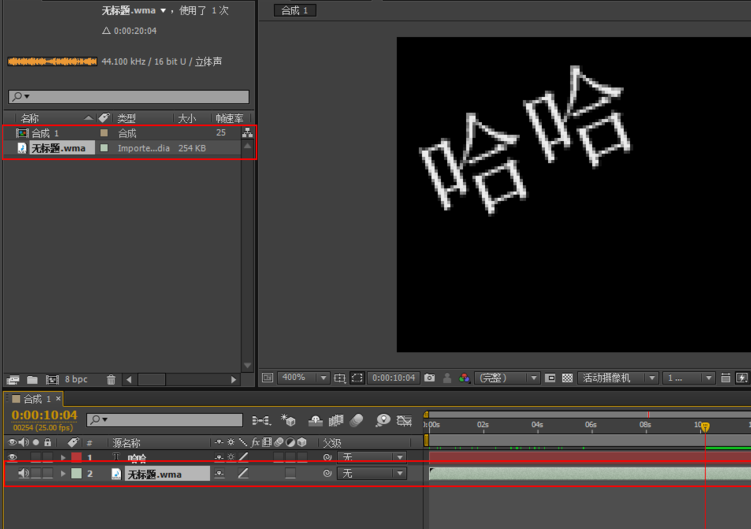The height and width of the screenshot is (529, 751).
Task: Open project flowchart view icon
Action: (247, 133)
